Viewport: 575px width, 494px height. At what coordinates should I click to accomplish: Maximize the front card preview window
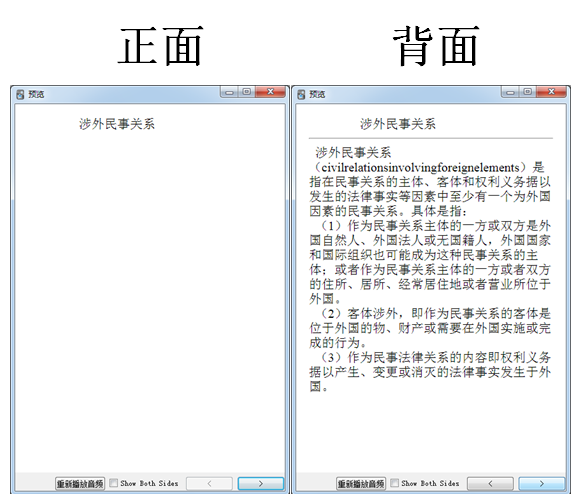(247, 92)
